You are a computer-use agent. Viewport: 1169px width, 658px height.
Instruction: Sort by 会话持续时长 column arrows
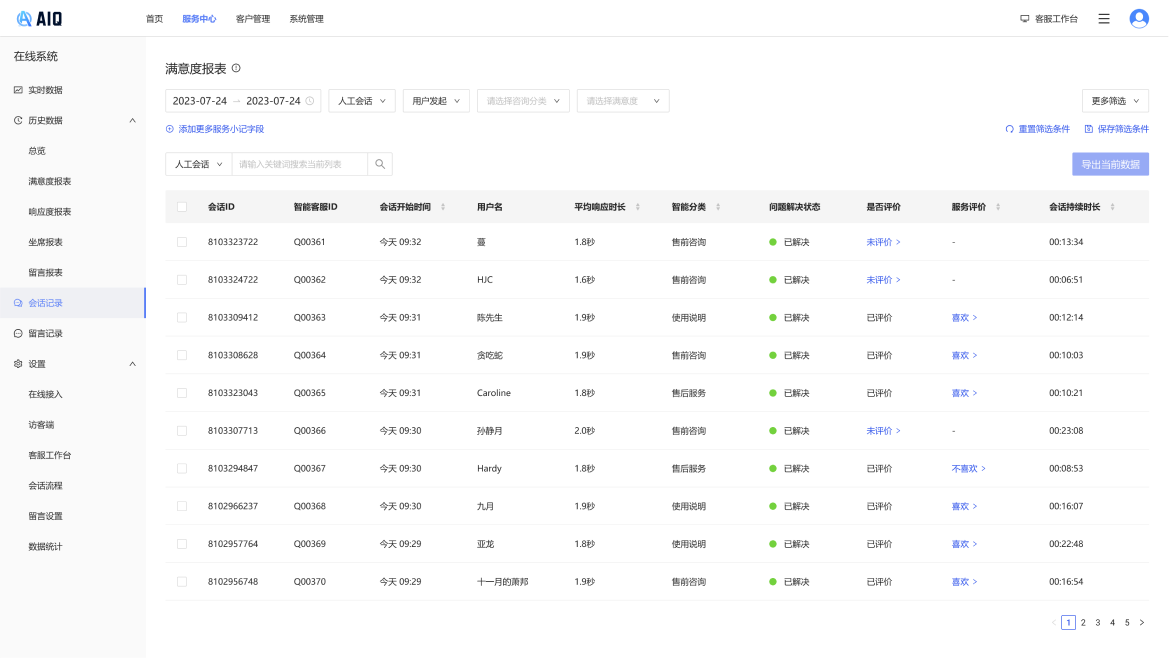1112,207
